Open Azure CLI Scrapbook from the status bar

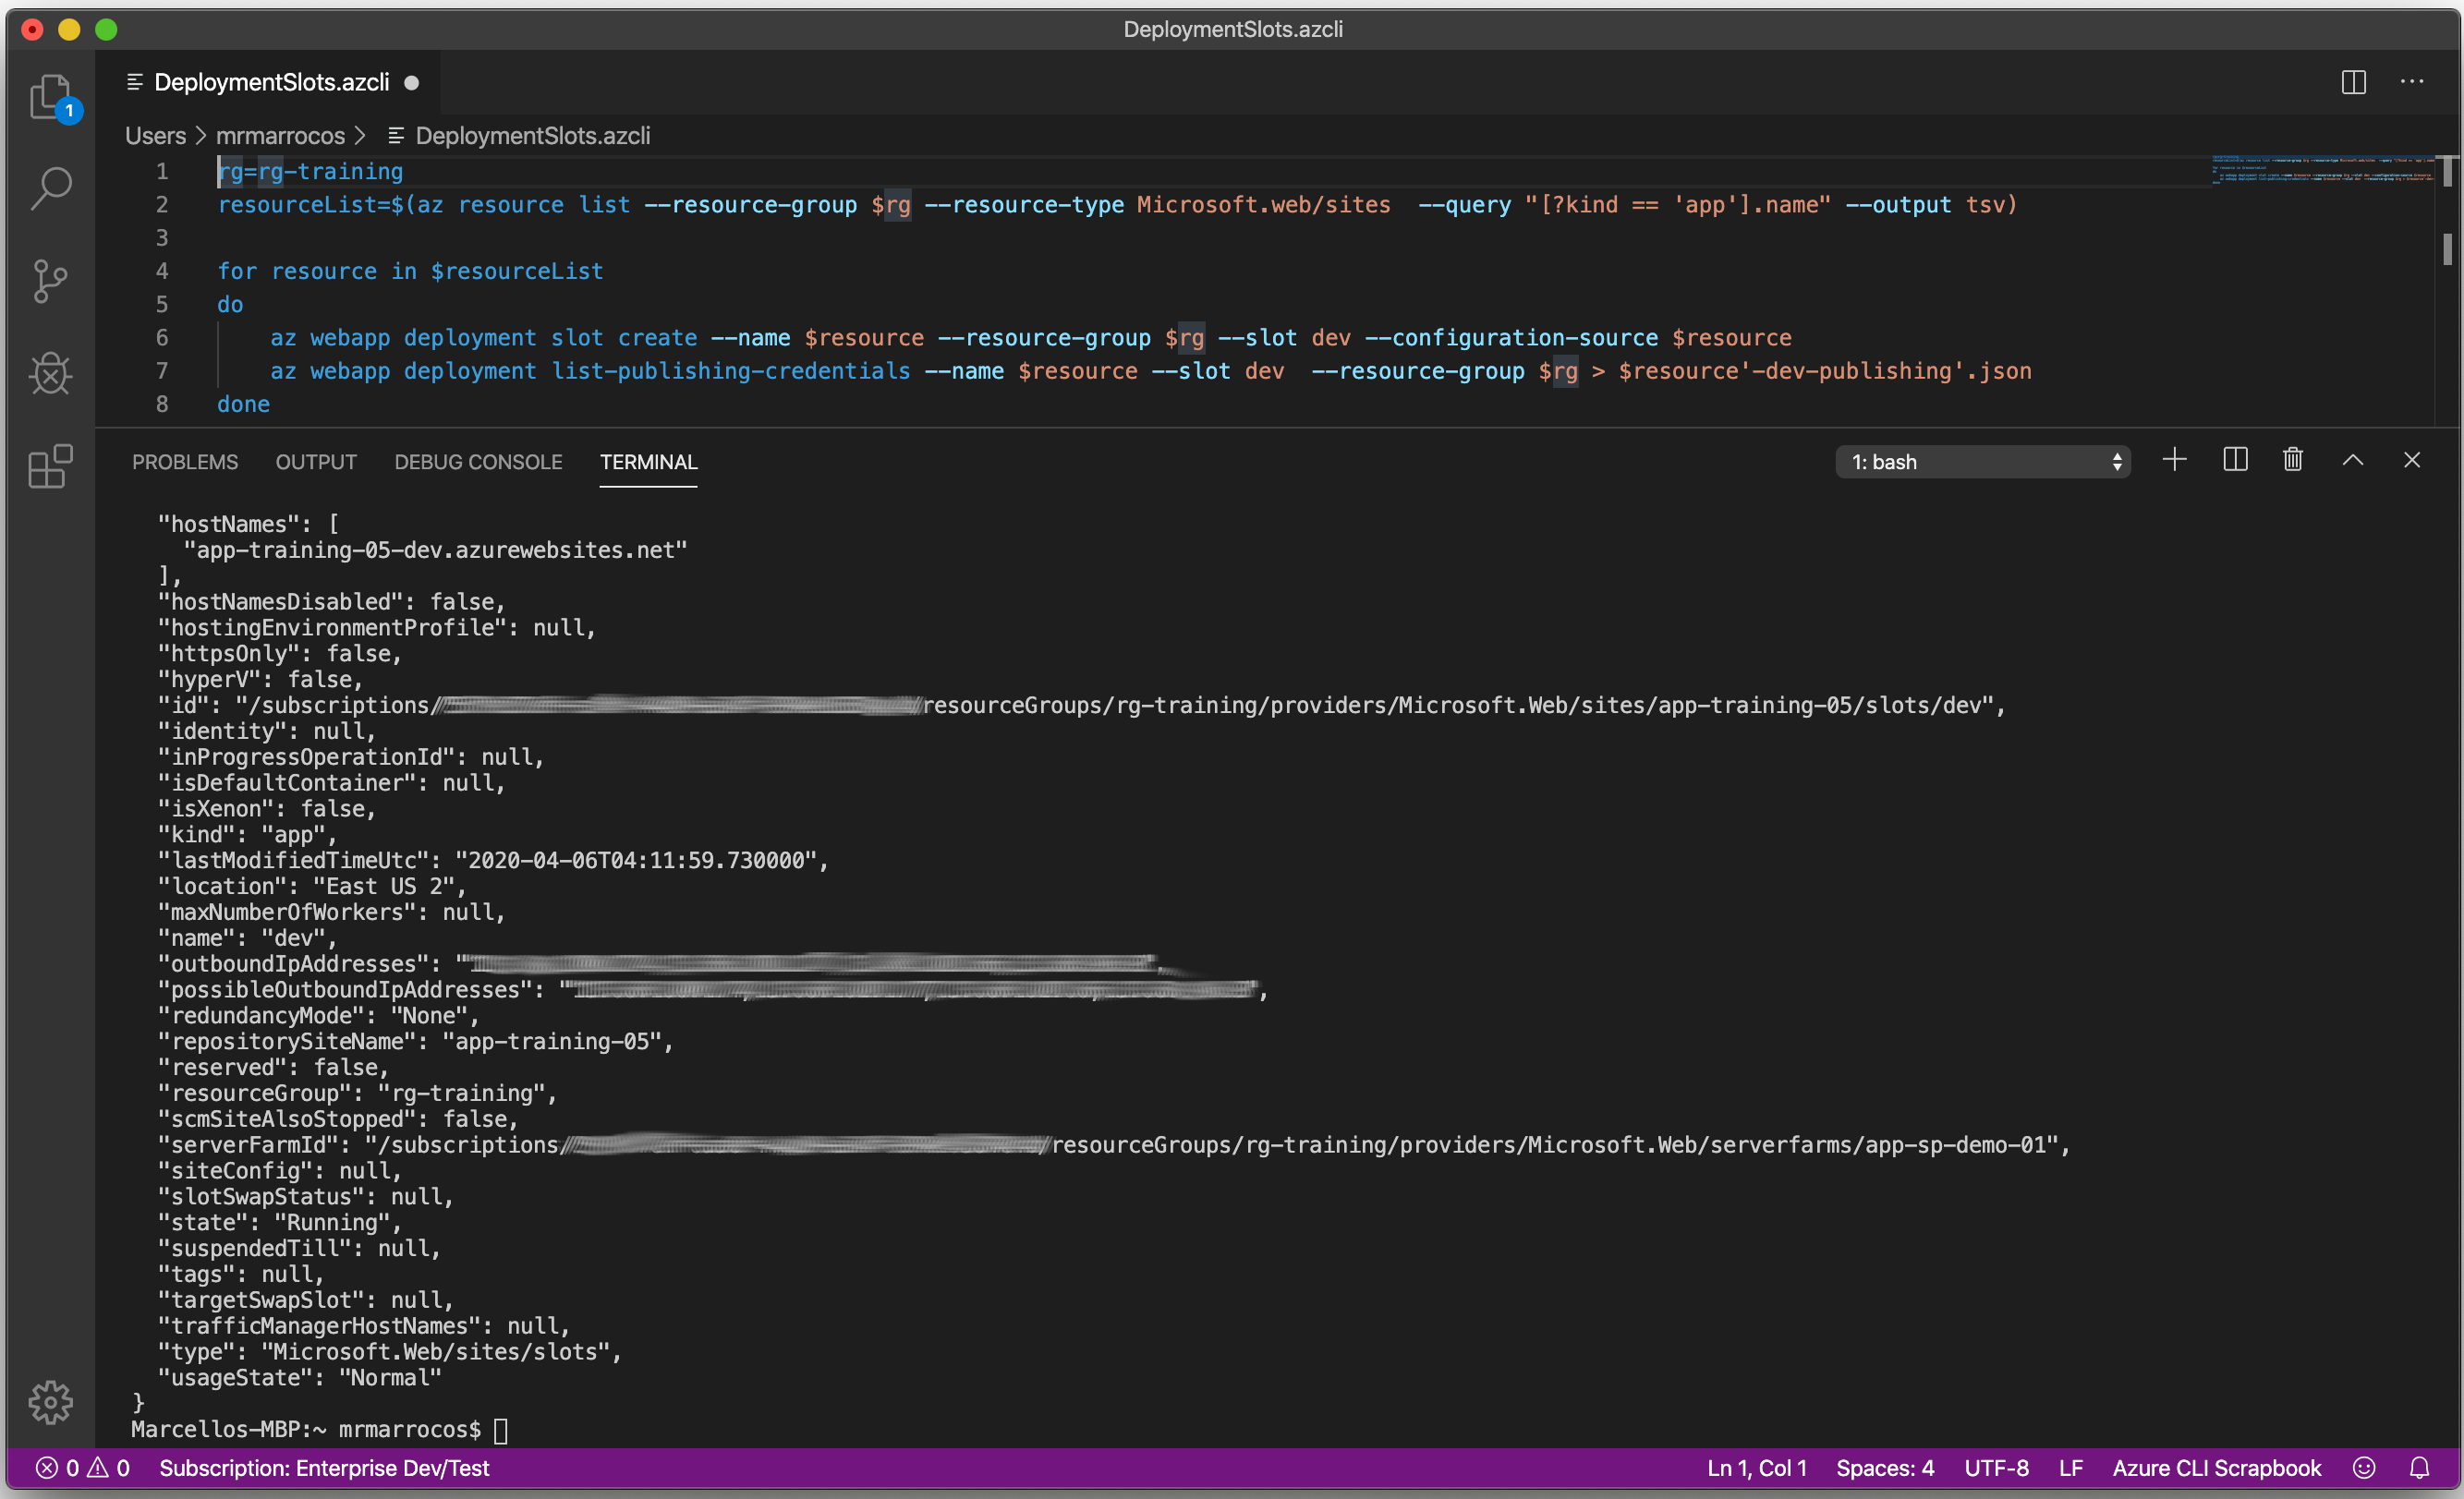pyautogui.click(x=2216, y=1468)
